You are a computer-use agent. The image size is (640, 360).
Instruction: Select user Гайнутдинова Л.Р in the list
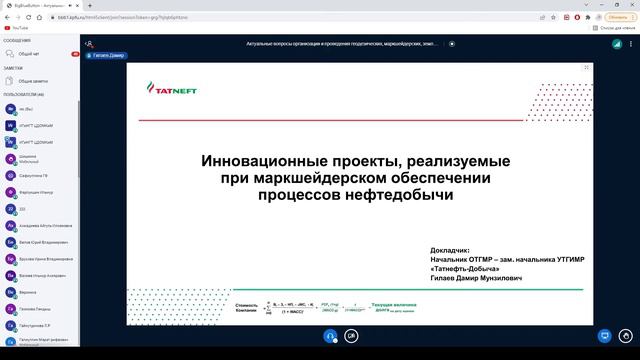pos(40,326)
